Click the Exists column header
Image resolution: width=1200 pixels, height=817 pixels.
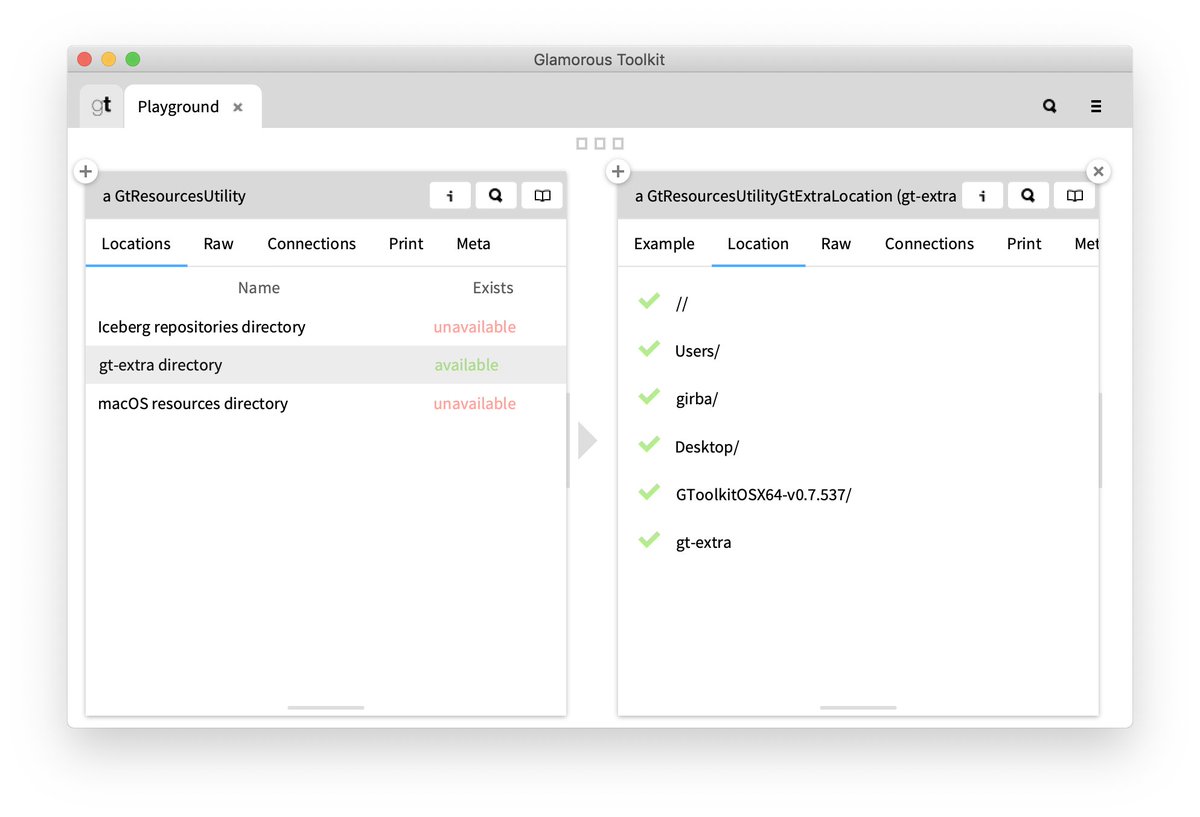493,288
